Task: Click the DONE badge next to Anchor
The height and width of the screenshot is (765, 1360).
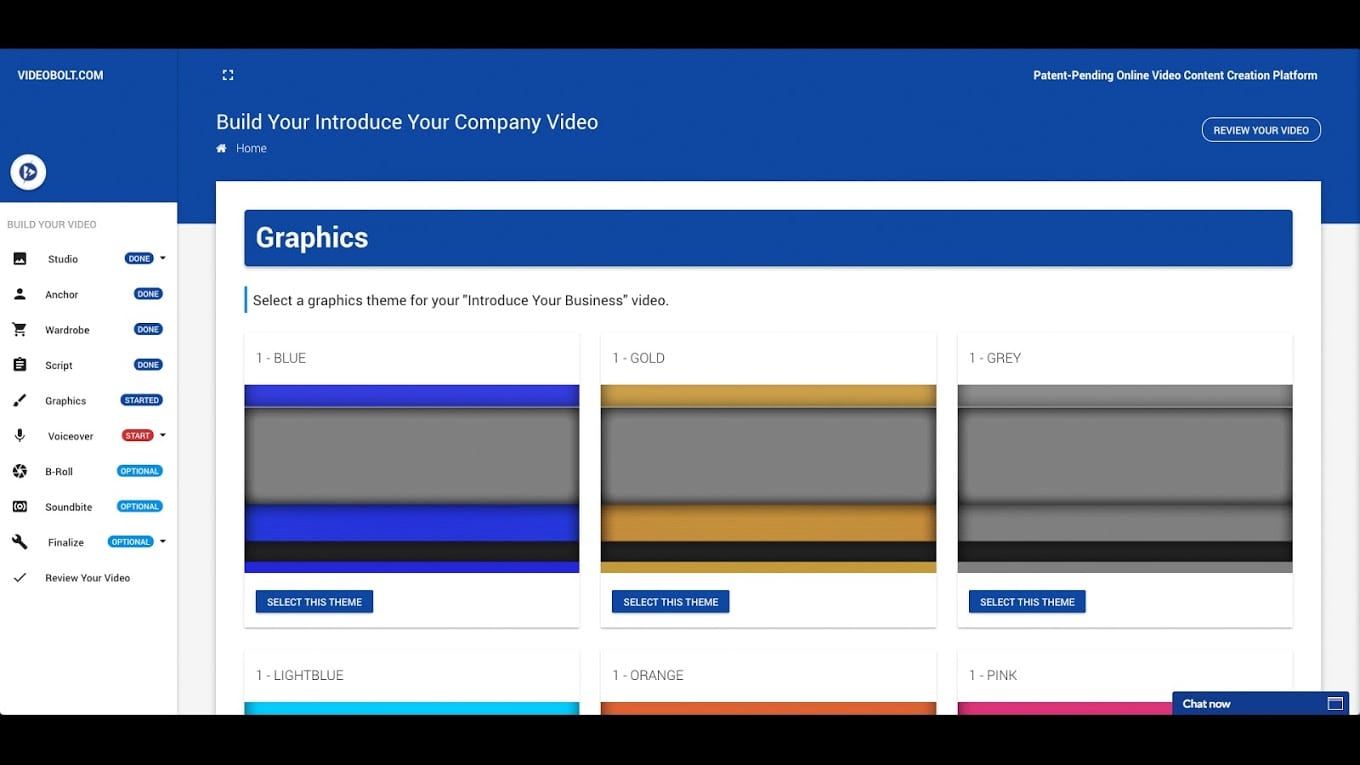Action: 148,294
